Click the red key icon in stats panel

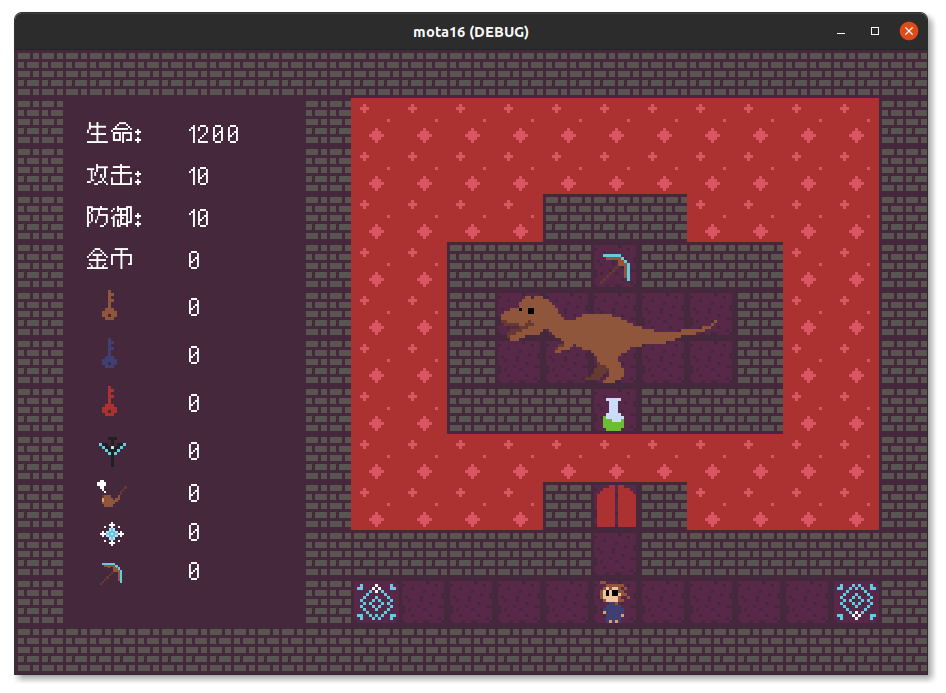109,402
